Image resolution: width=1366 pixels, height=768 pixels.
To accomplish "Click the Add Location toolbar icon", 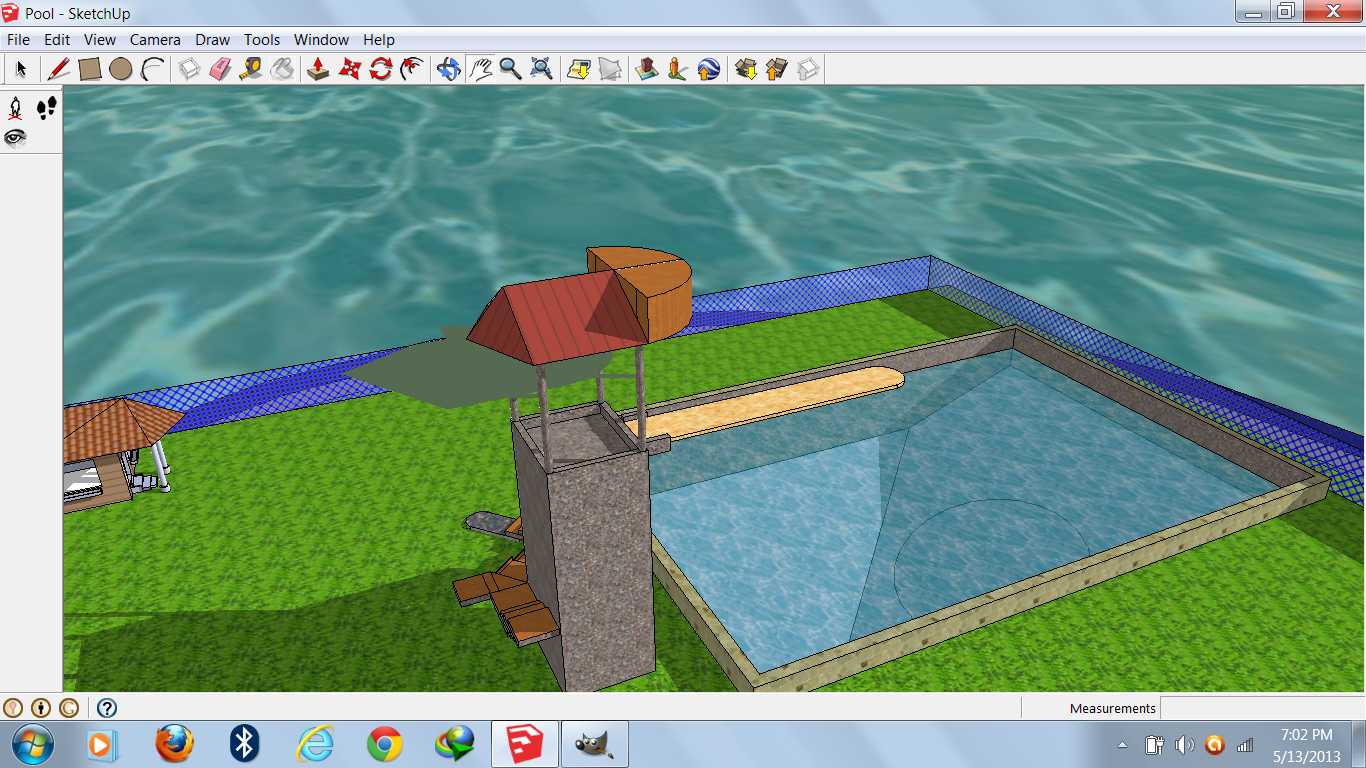I will [579, 69].
